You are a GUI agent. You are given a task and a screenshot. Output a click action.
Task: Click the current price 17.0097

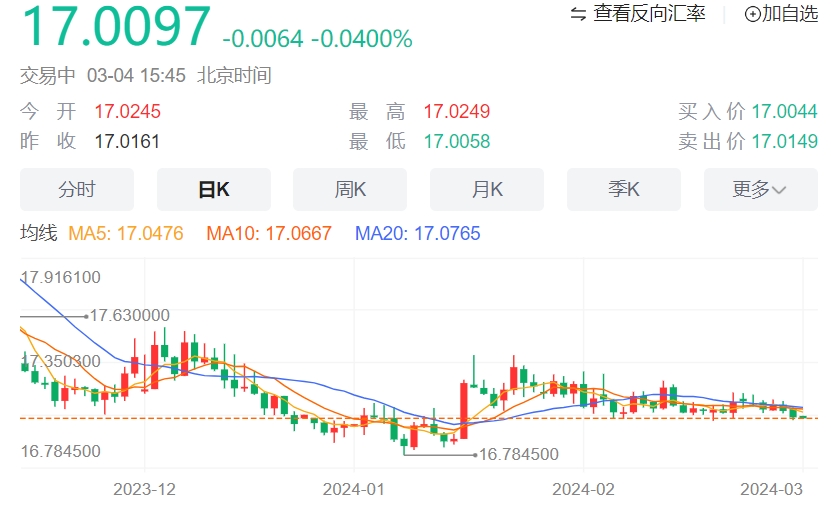click(116, 26)
